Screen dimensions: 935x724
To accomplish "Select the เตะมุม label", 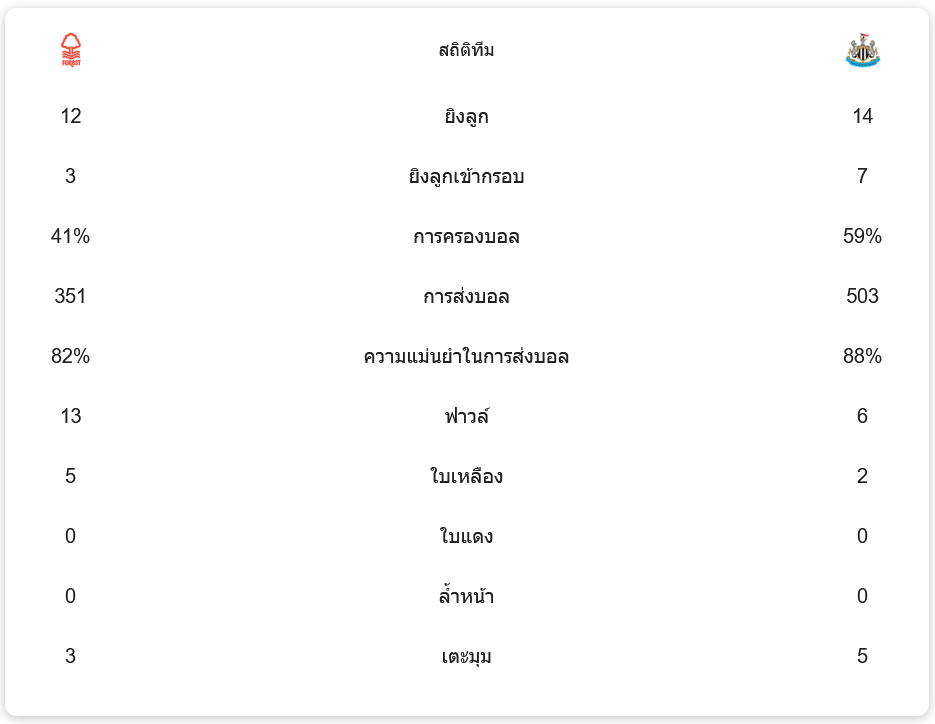I will 466,657.
